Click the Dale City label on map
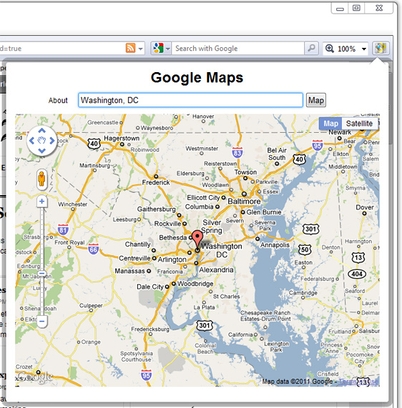 [x=150, y=287]
